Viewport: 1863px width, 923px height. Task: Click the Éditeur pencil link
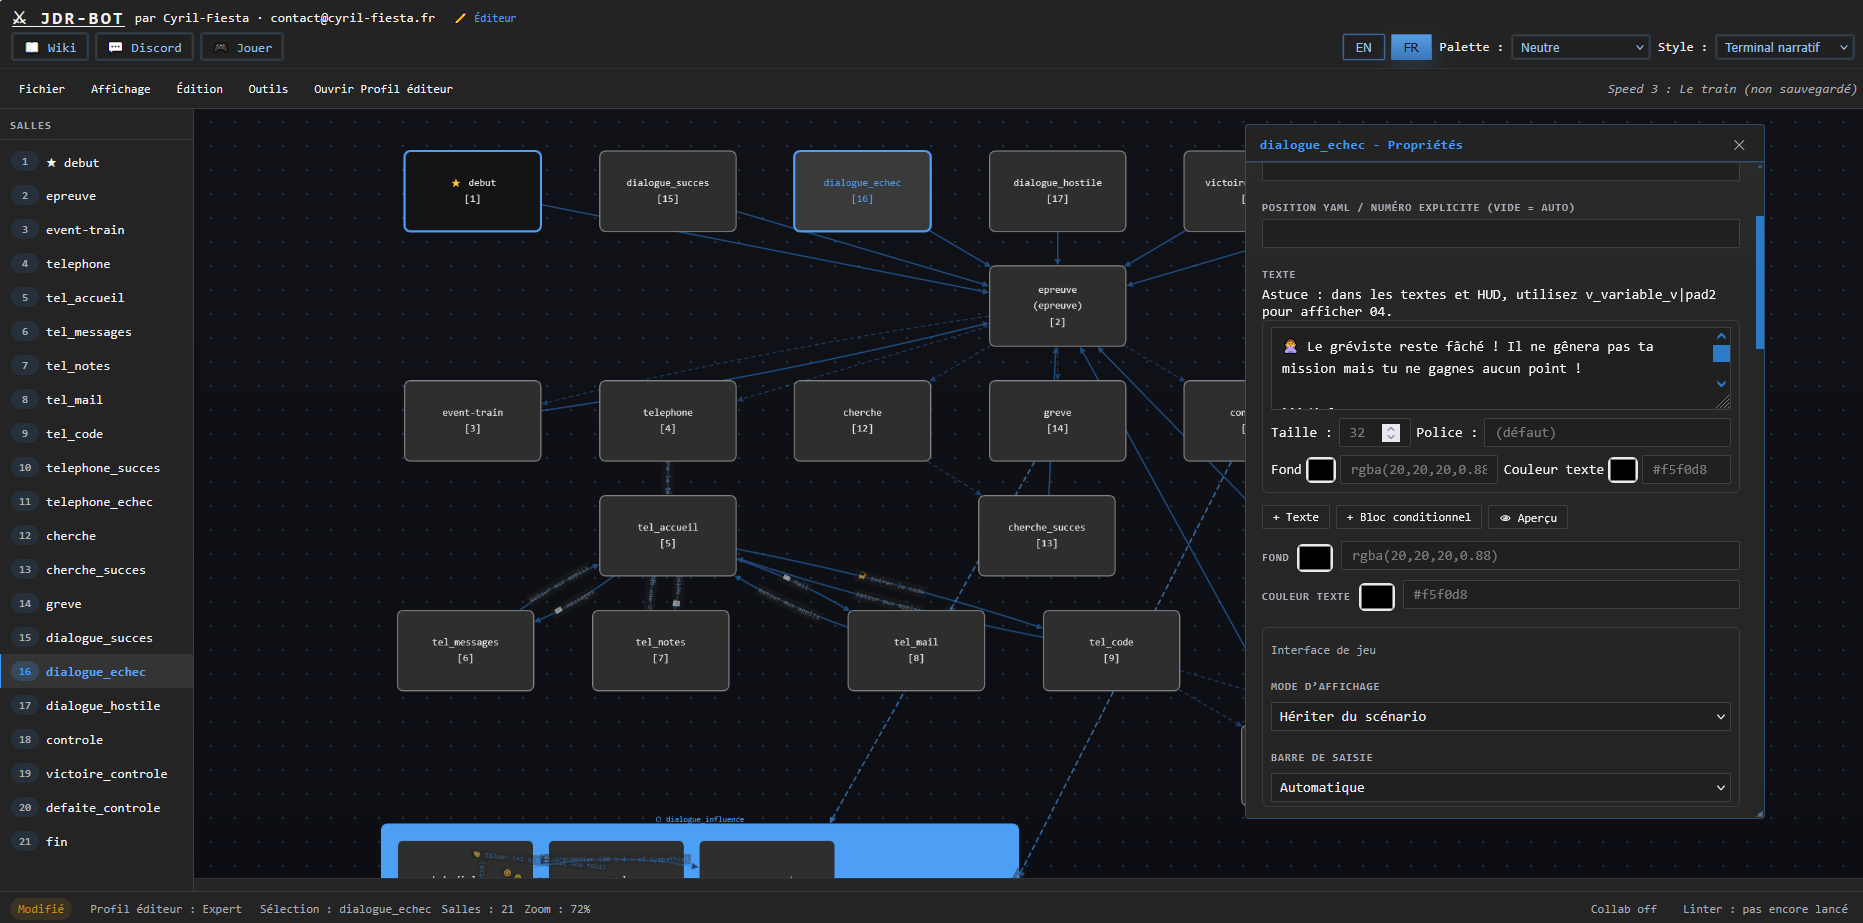[x=486, y=18]
